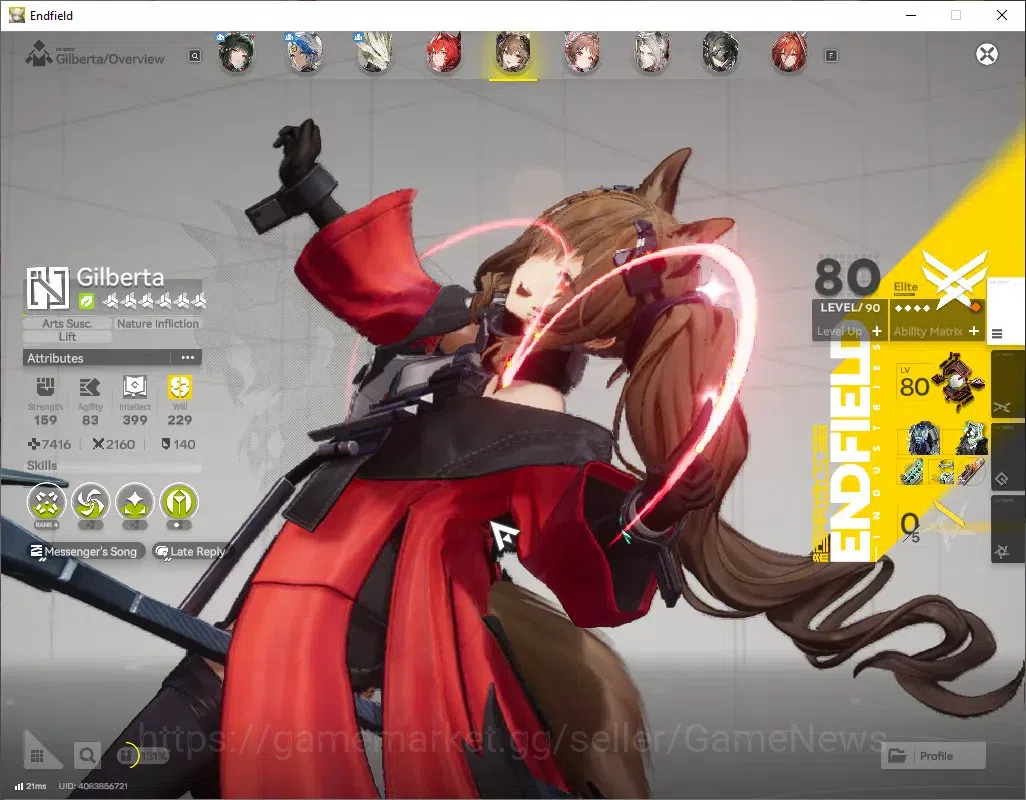Open the third star skill icon
The width and height of the screenshot is (1026, 800).
135,503
